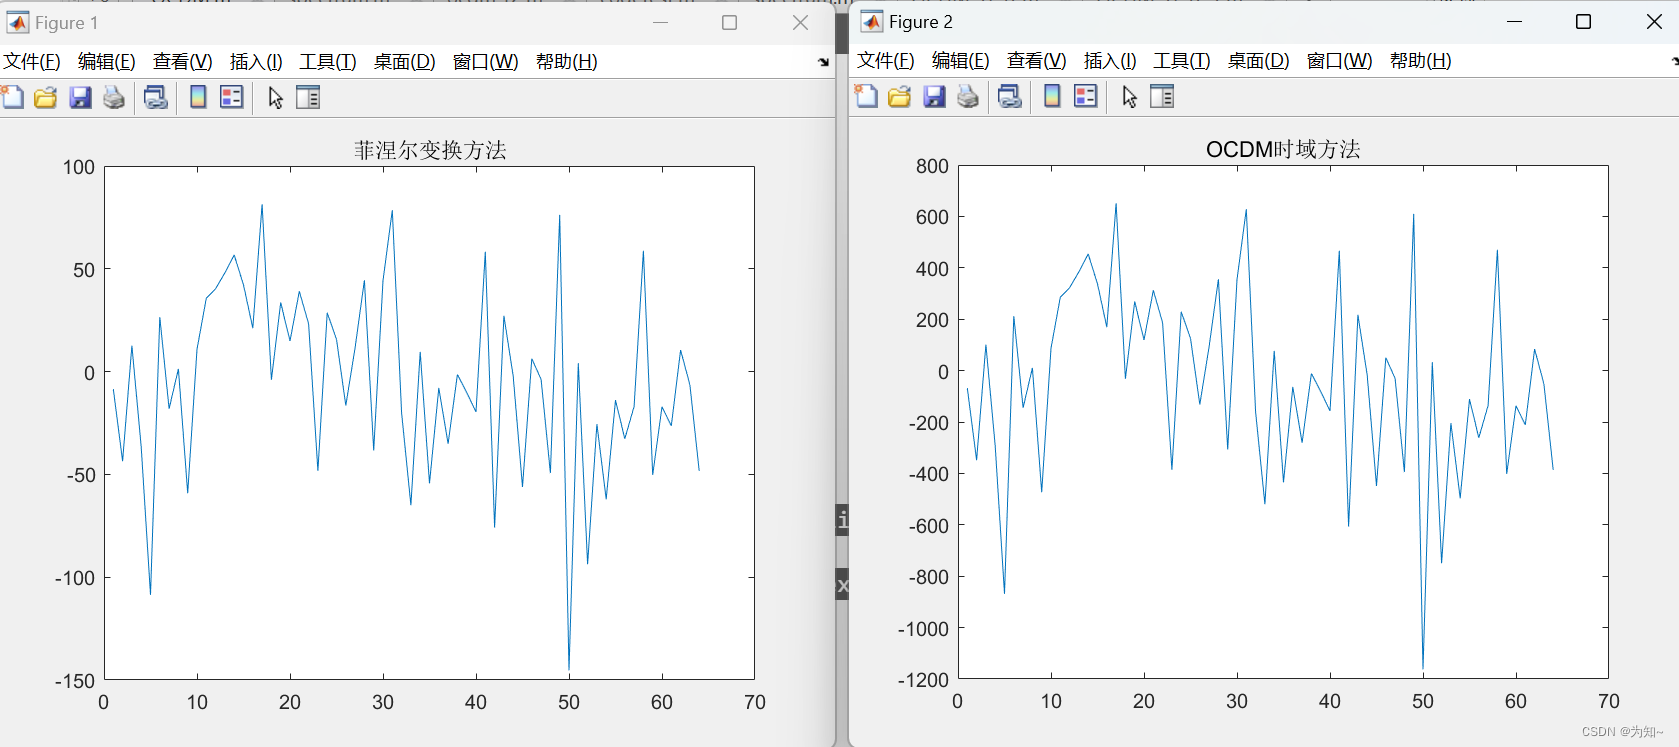Close the Figure 1 window

point(800,23)
